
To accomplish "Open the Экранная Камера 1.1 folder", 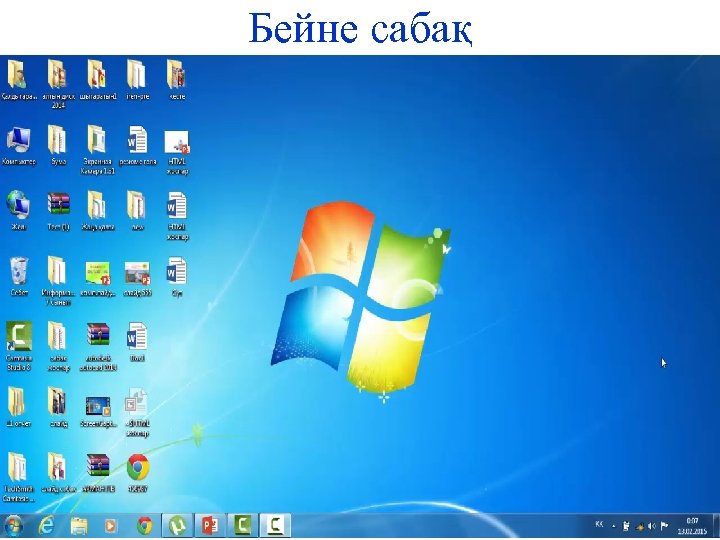I will pyautogui.click(x=97, y=151).
